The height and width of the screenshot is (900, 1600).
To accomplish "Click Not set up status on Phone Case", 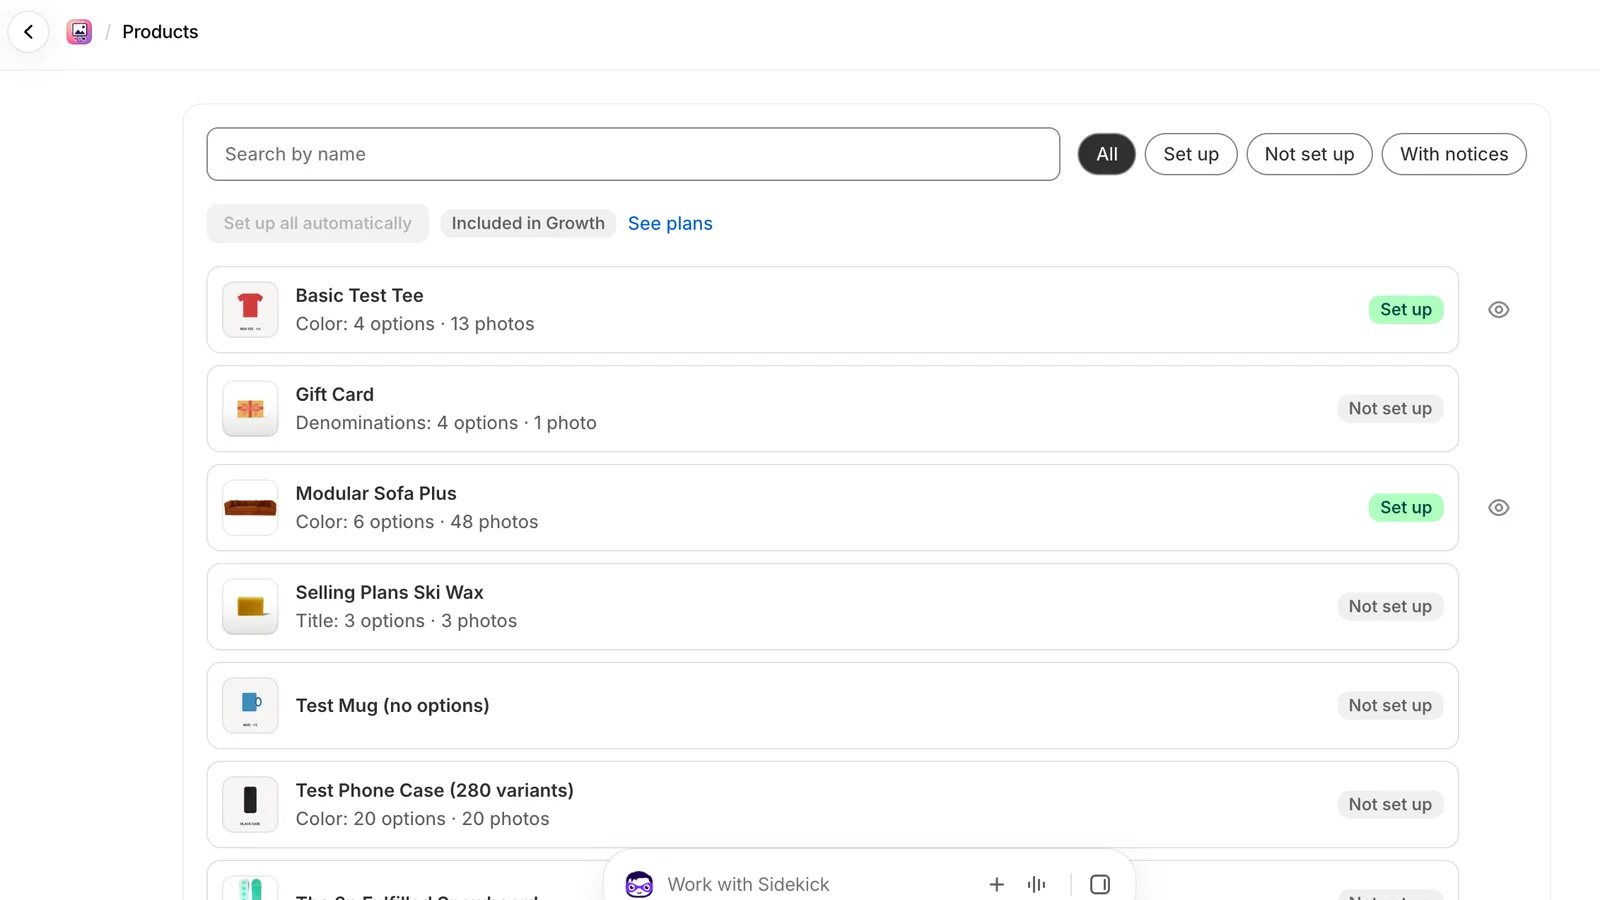I will coord(1390,804).
